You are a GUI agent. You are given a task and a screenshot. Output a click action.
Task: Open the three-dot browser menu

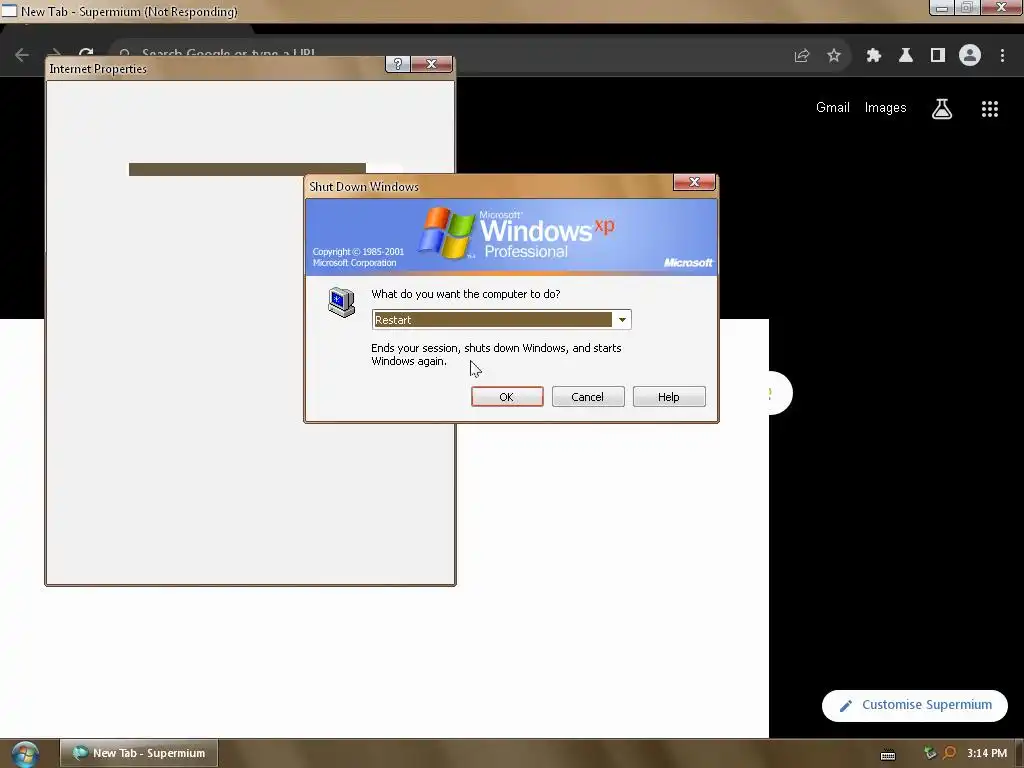pyautogui.click(x=1002, y=56)
